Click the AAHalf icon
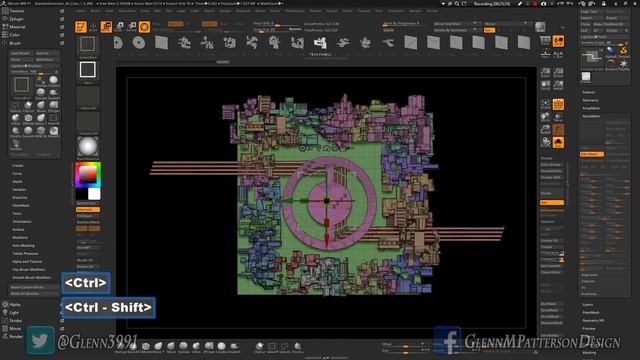The height and width of the screenshot is (360, 640). 558,86
